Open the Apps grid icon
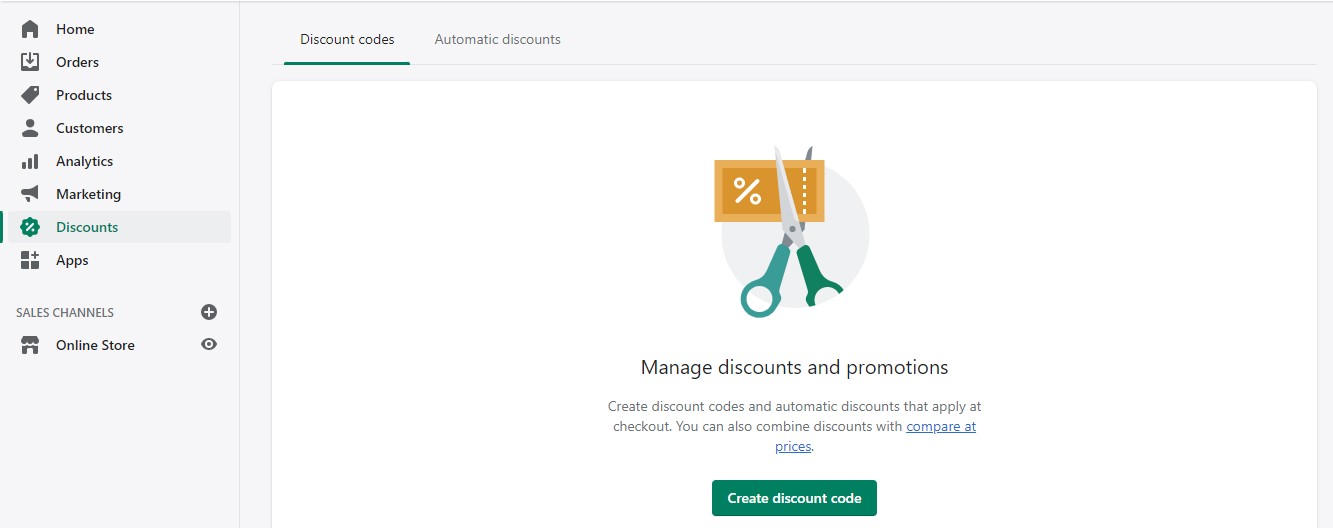This screenshot has height=528, width=1333. [30, 260]
